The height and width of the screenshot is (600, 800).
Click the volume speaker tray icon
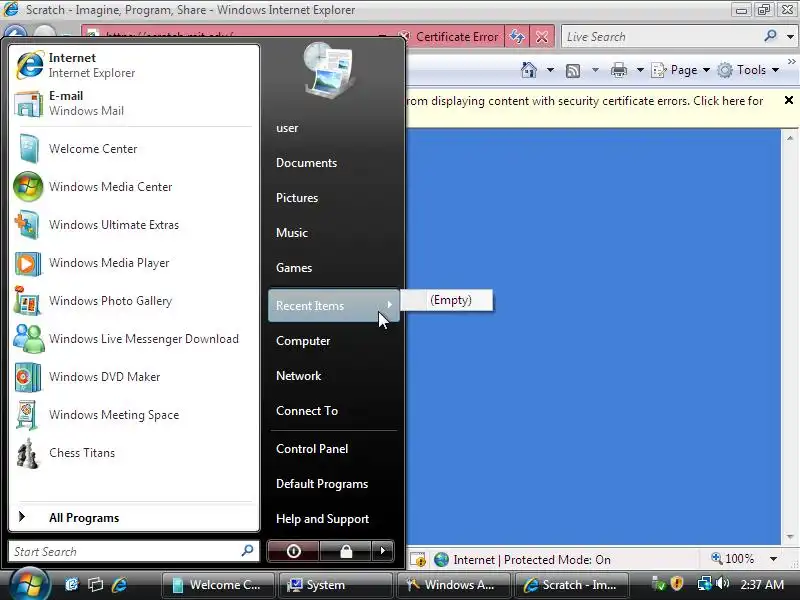pyautogui.click(x=722, y=583)
